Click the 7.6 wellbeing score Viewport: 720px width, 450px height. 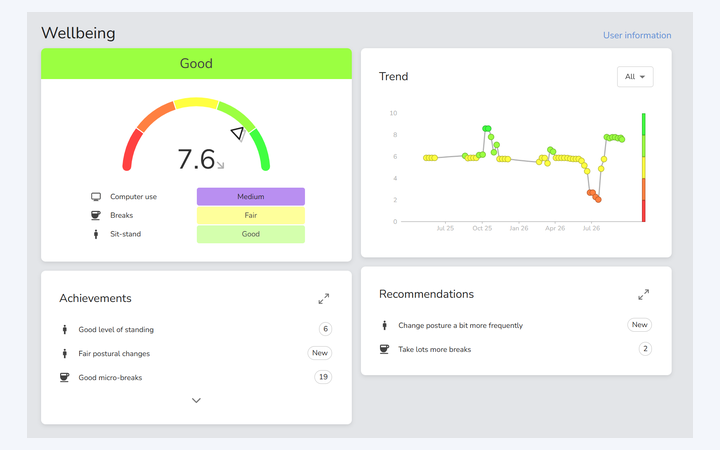(196, 159)
